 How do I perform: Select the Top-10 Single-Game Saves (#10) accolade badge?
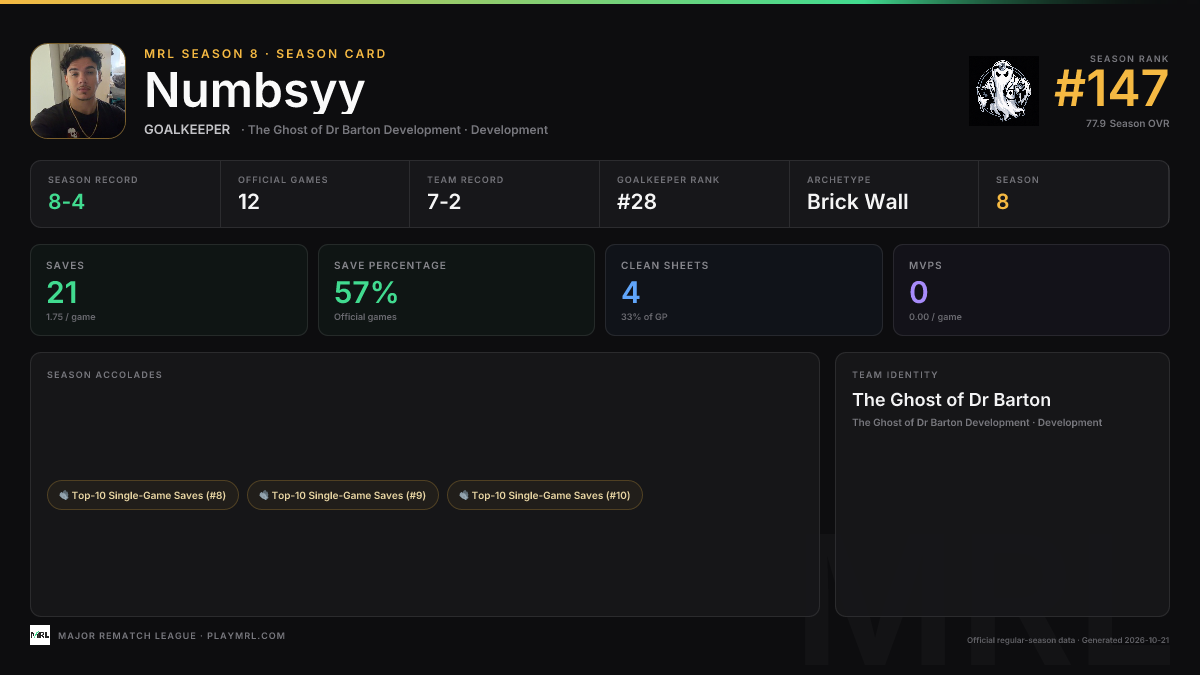click(545, 495)
